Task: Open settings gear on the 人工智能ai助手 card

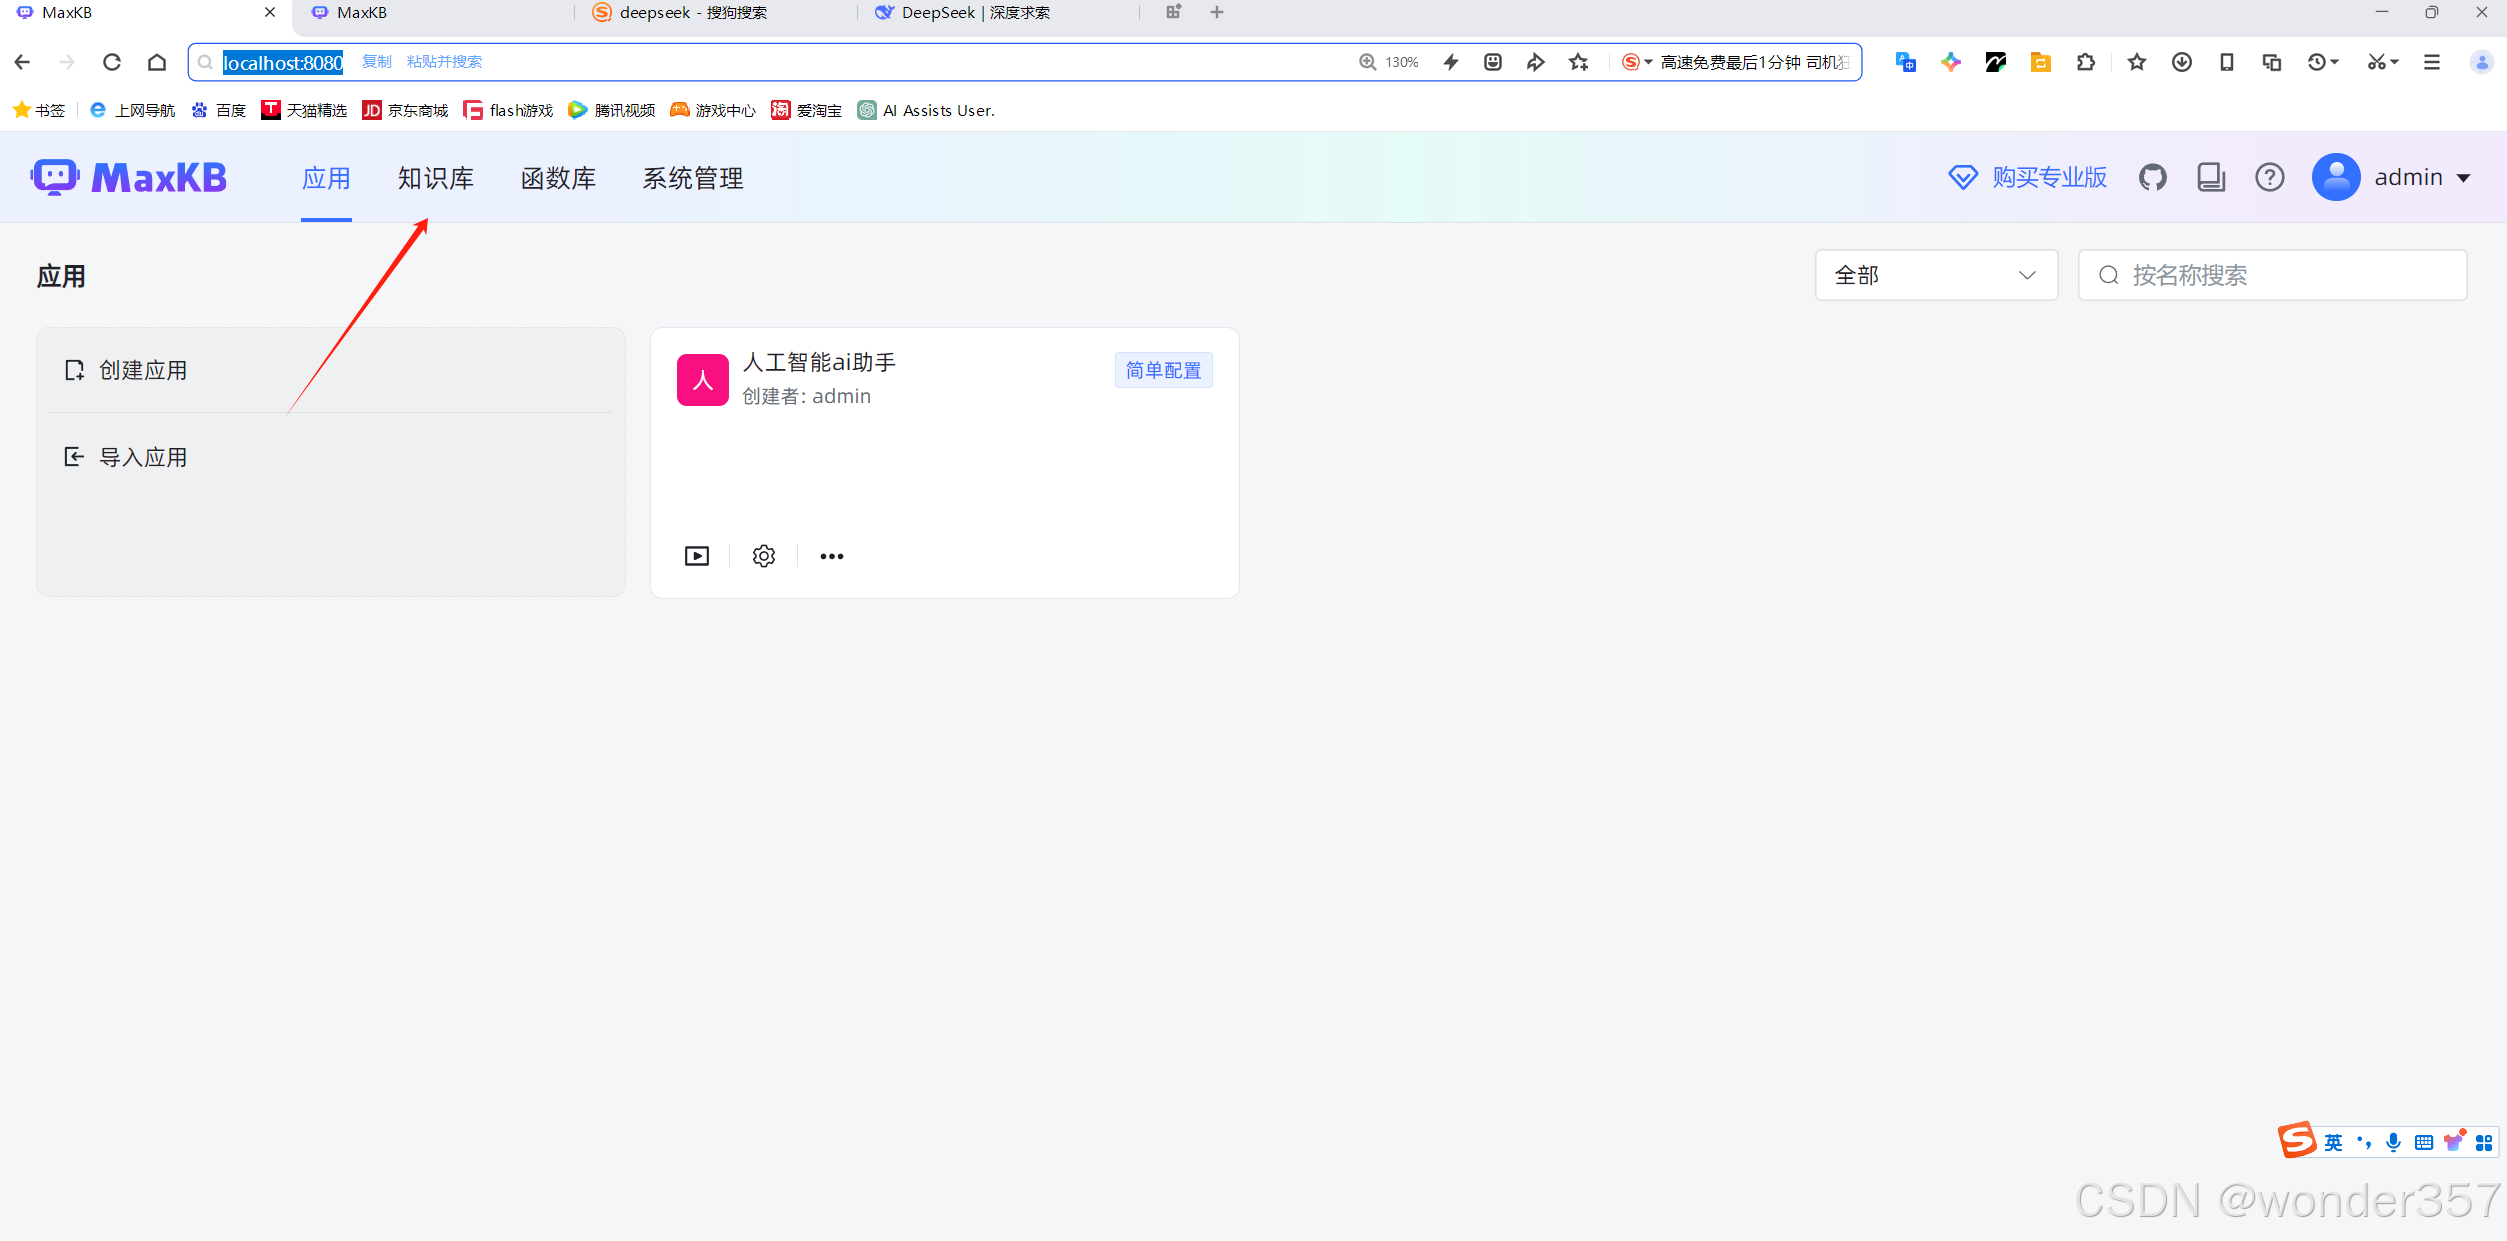Action: [x=763, y=556]
